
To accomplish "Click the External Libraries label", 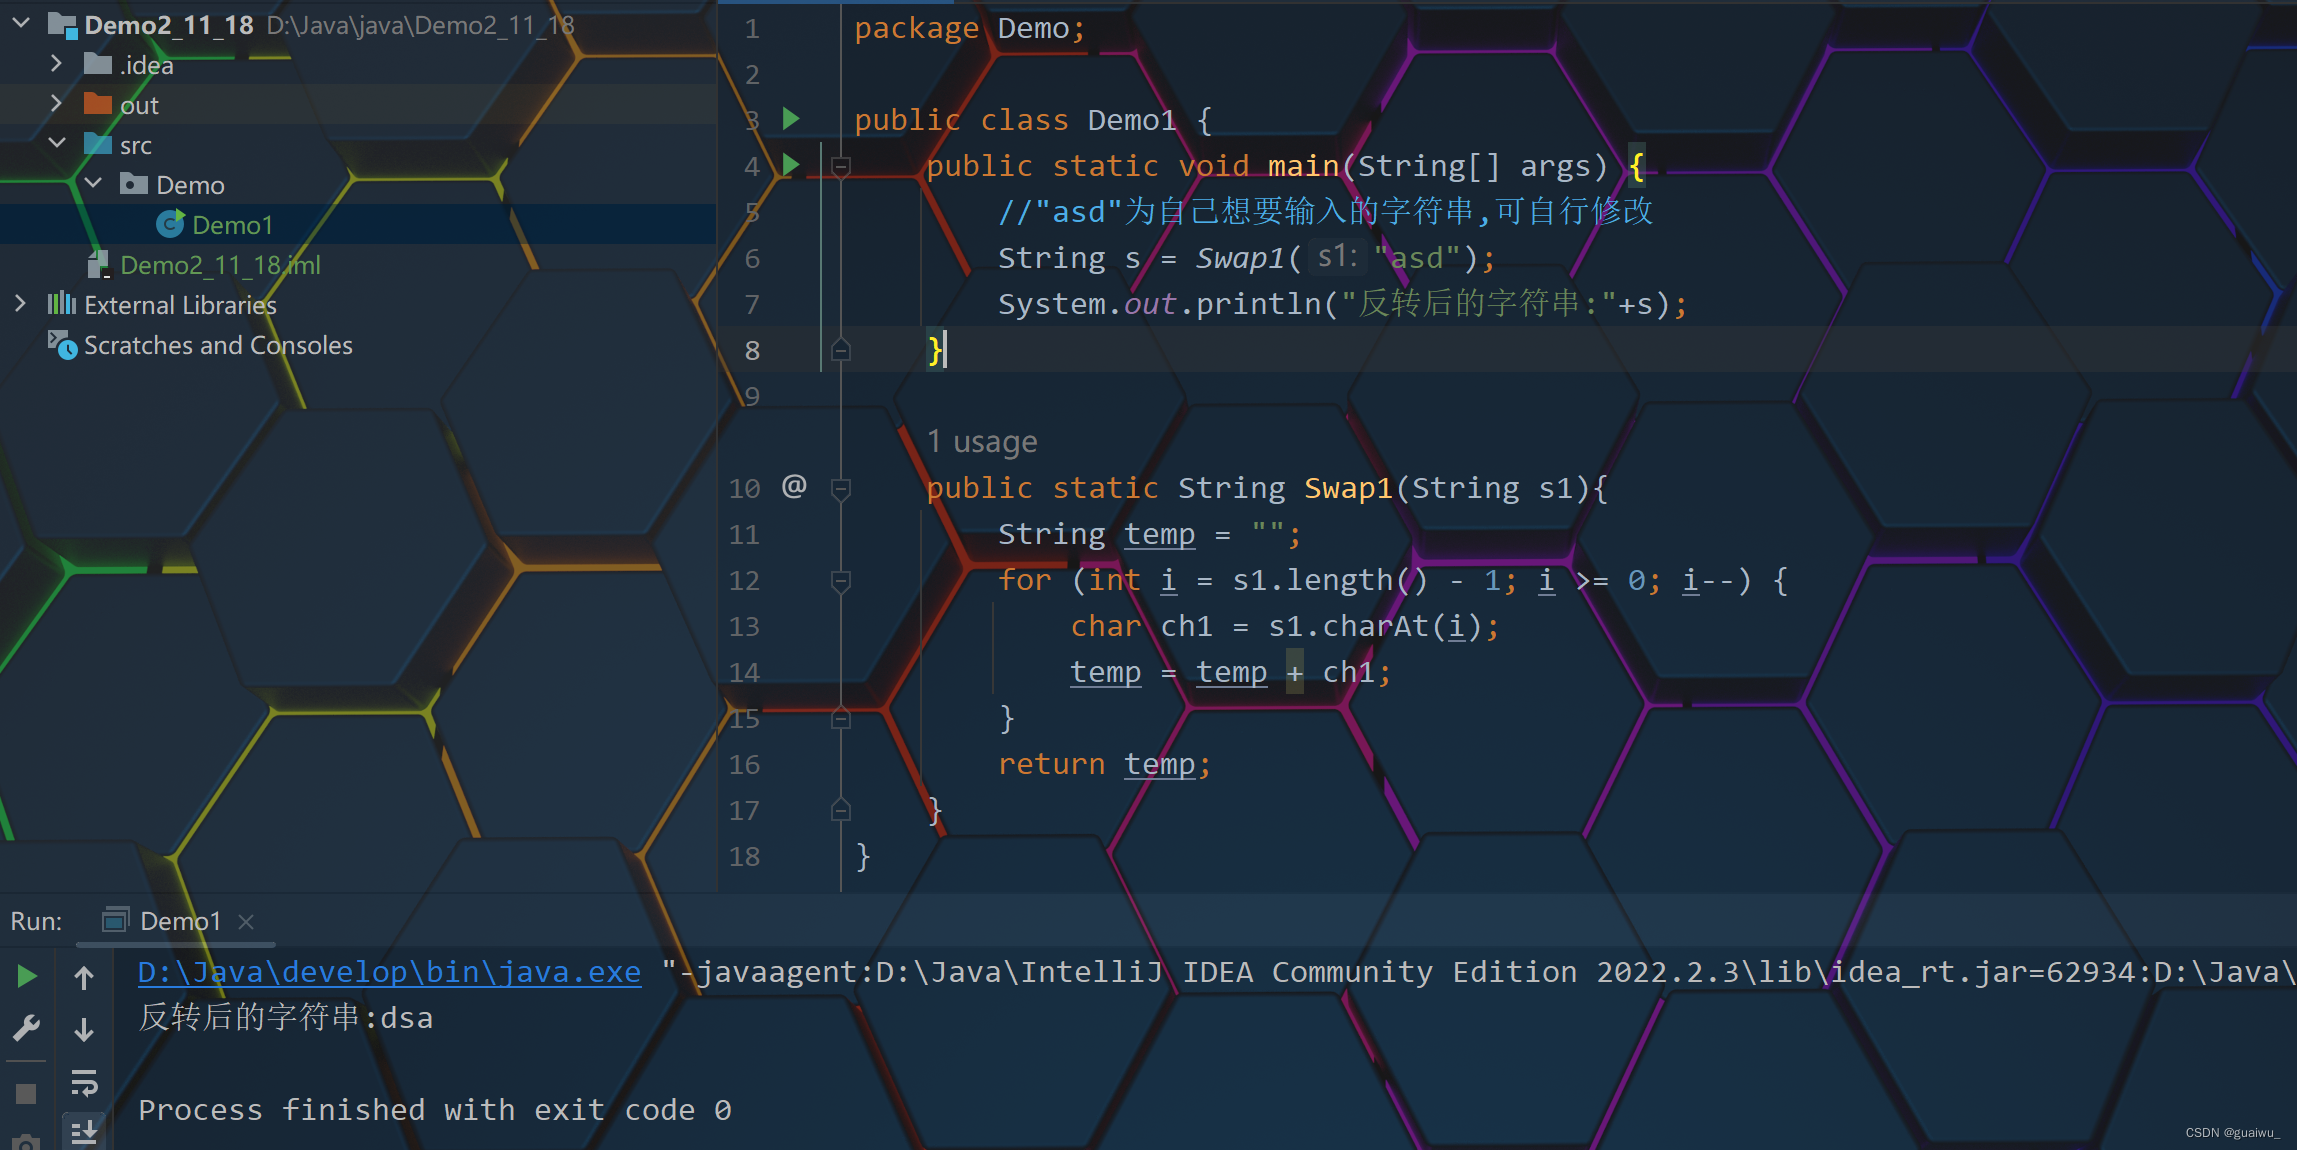I will pos(180,305).
